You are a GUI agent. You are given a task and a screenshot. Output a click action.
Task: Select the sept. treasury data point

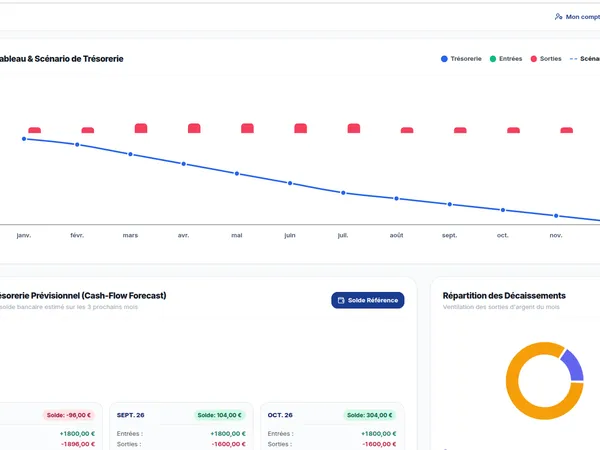[x=450, y=204]
